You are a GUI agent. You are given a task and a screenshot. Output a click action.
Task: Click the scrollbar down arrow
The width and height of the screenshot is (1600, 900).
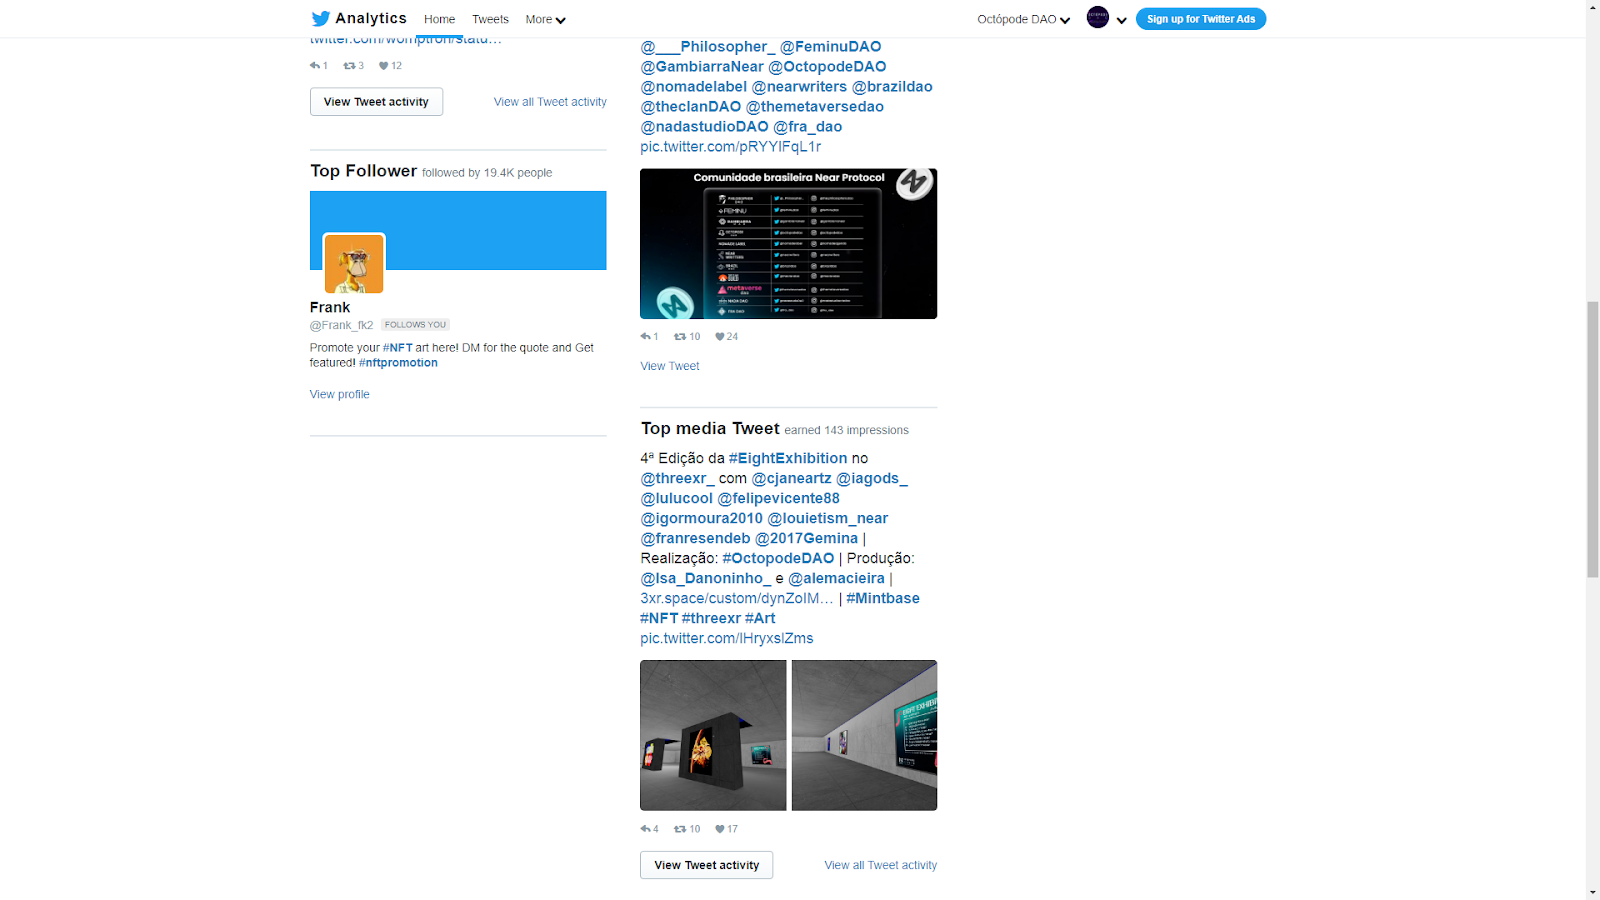[1593, 892]
